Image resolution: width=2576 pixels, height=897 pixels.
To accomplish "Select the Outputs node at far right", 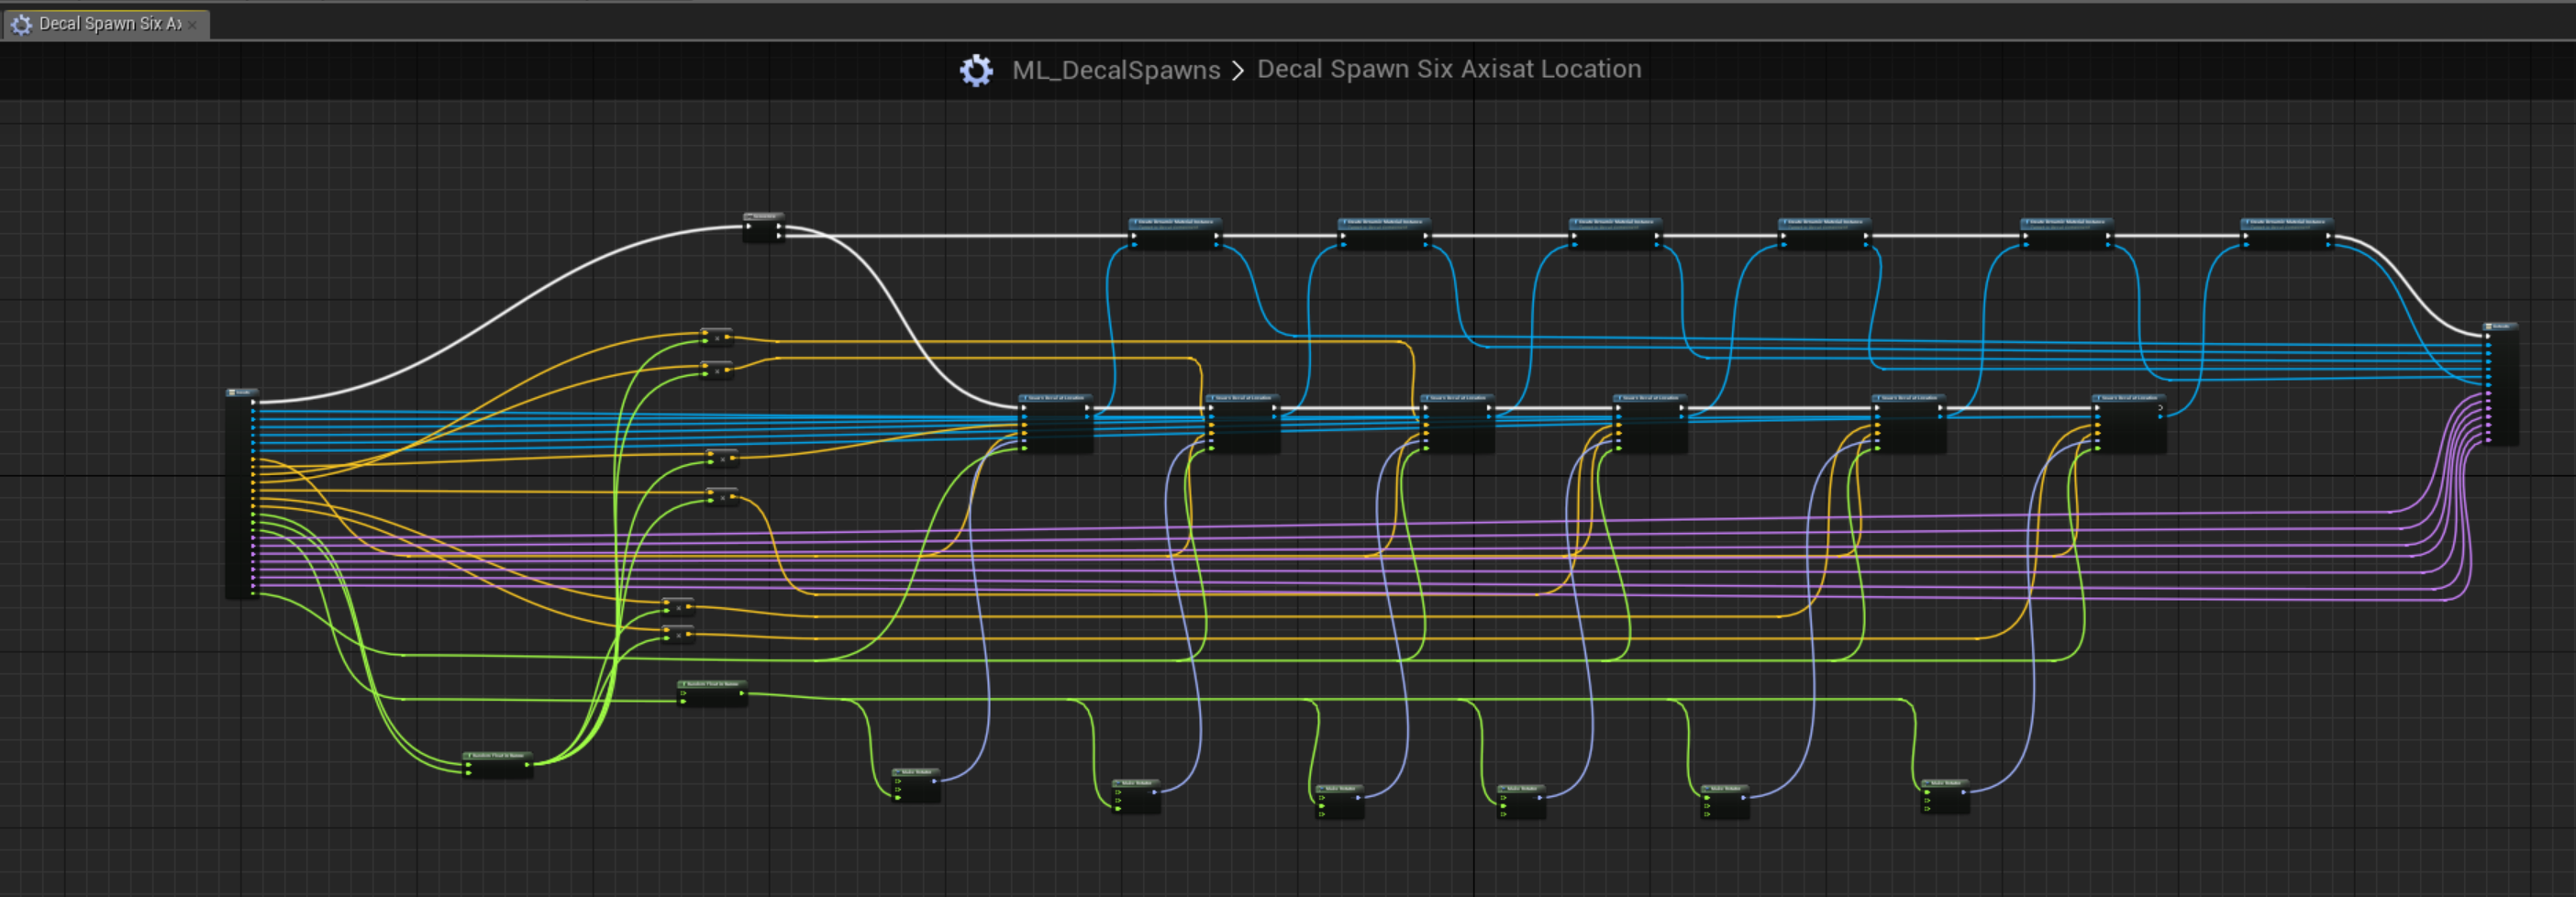I will [x=2503, y=390].
